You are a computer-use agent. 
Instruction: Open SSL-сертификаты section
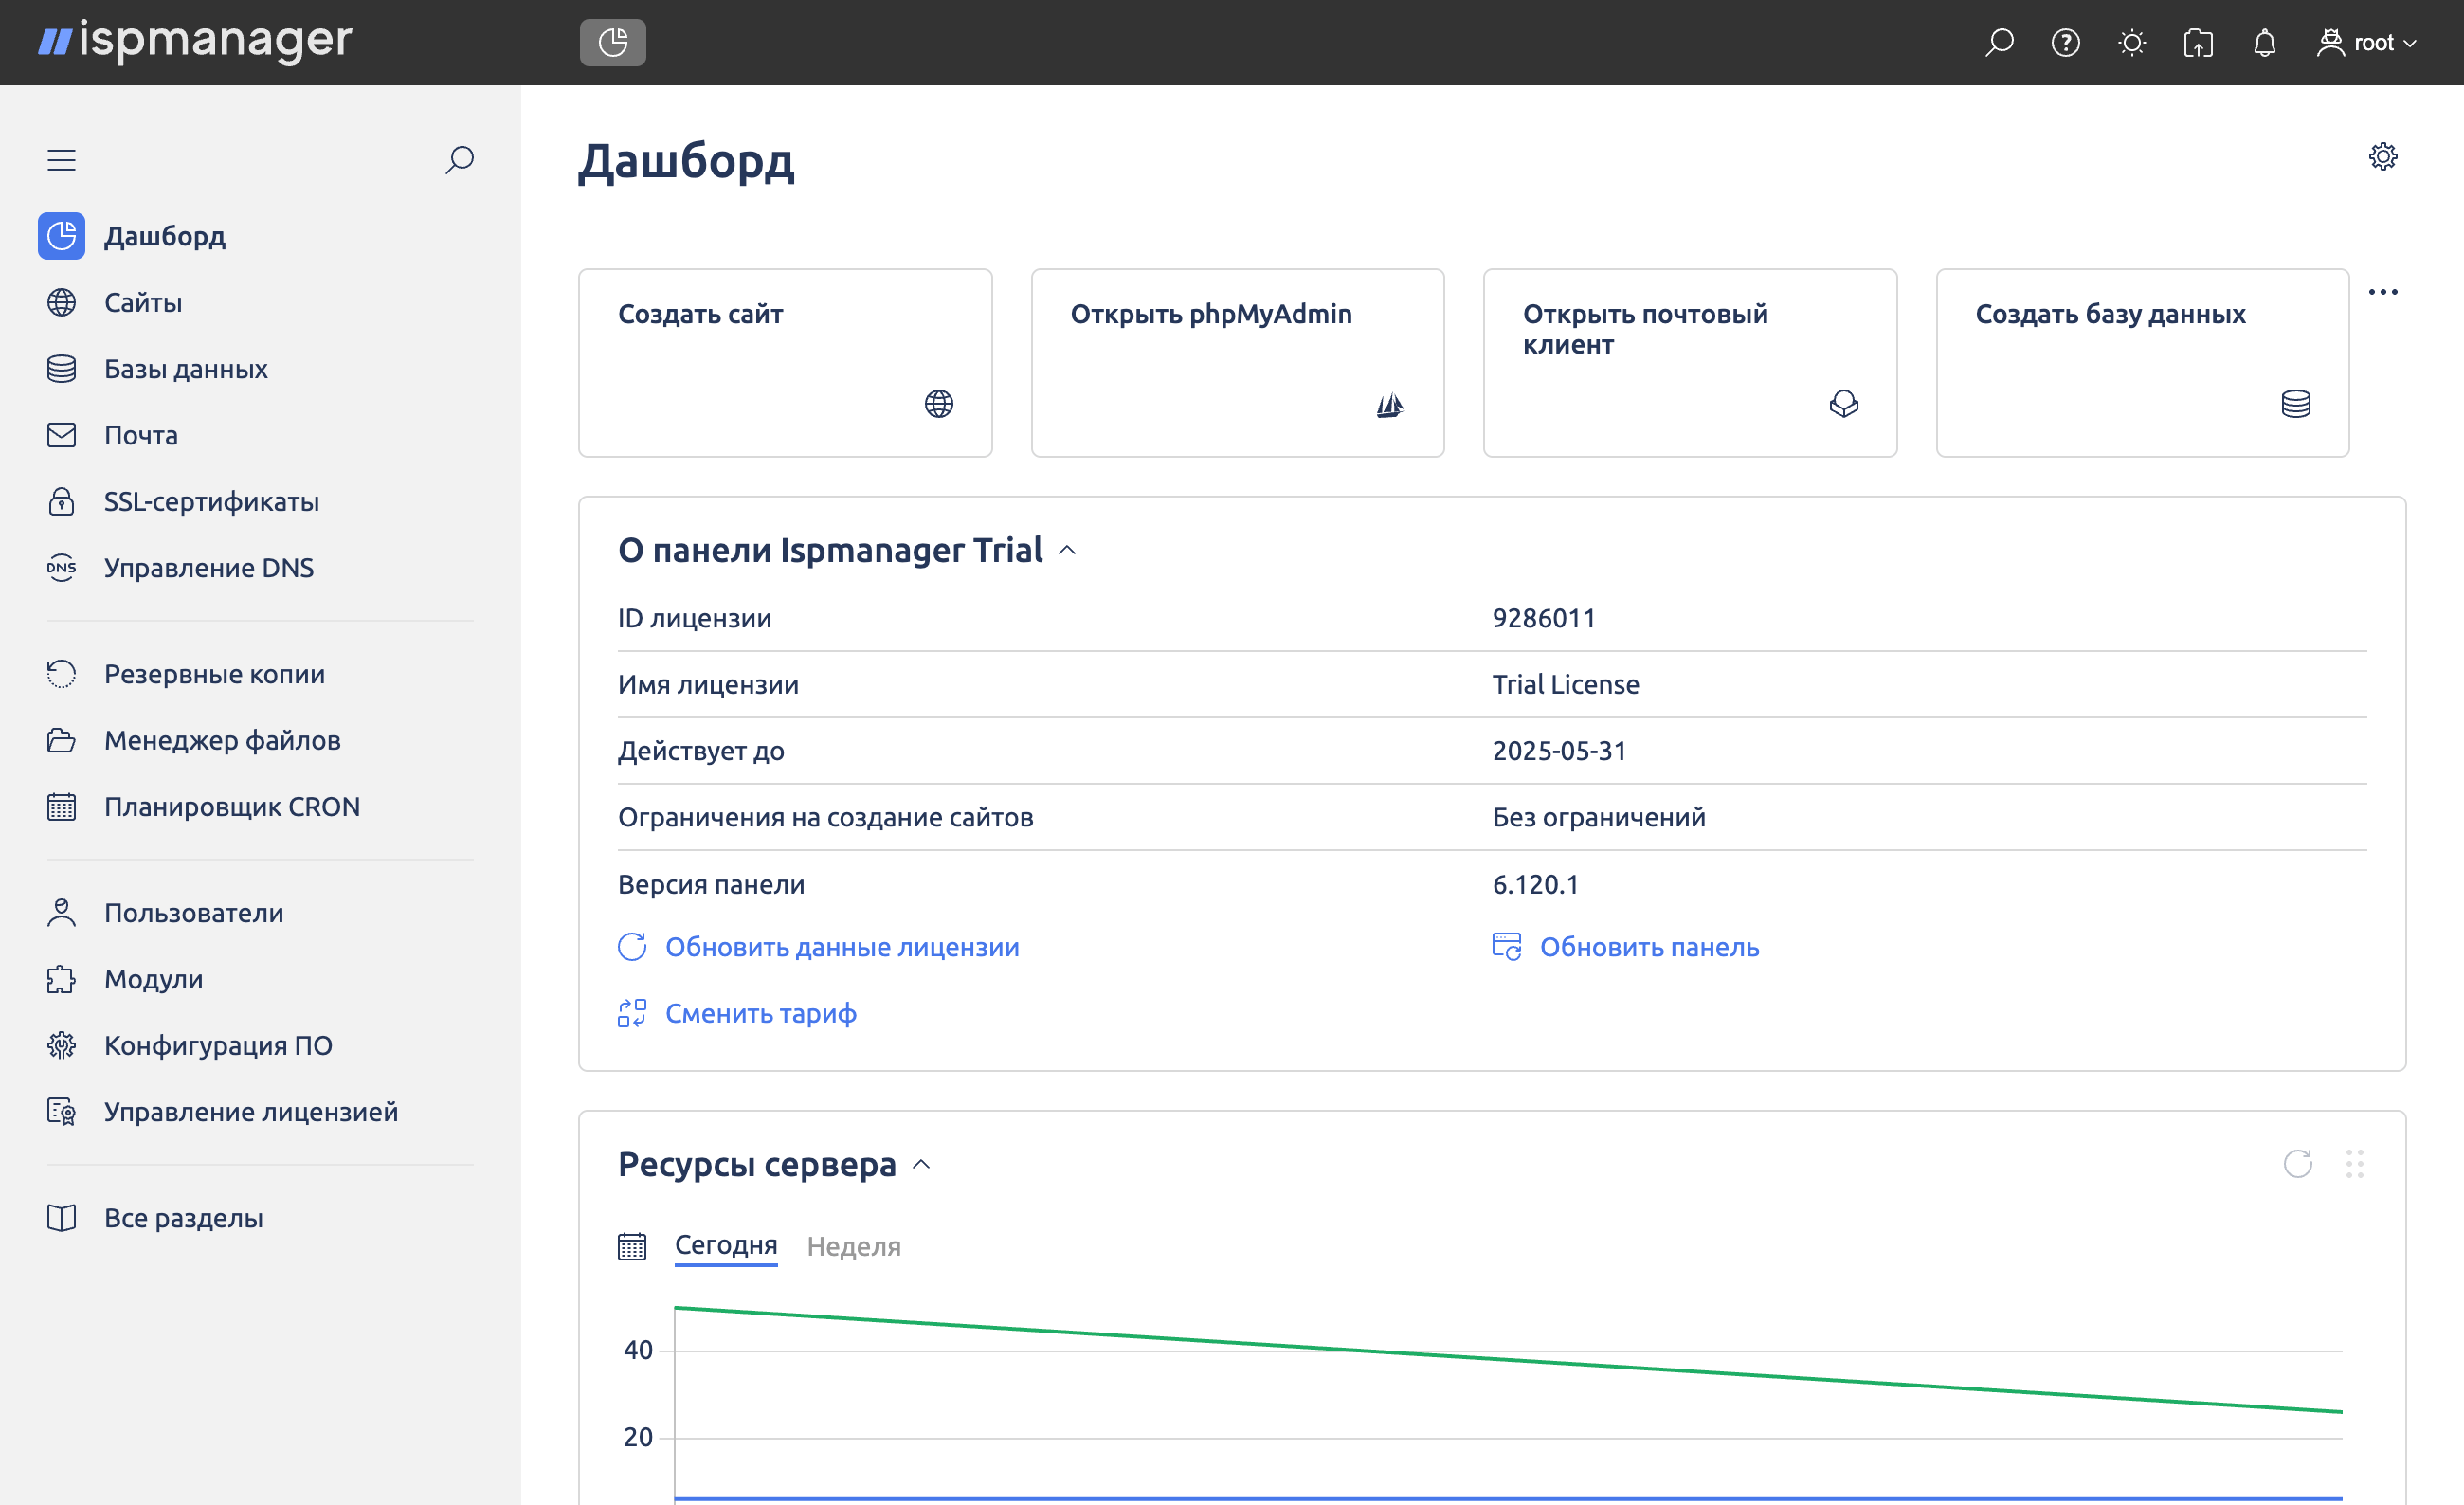tap(212, 501)
